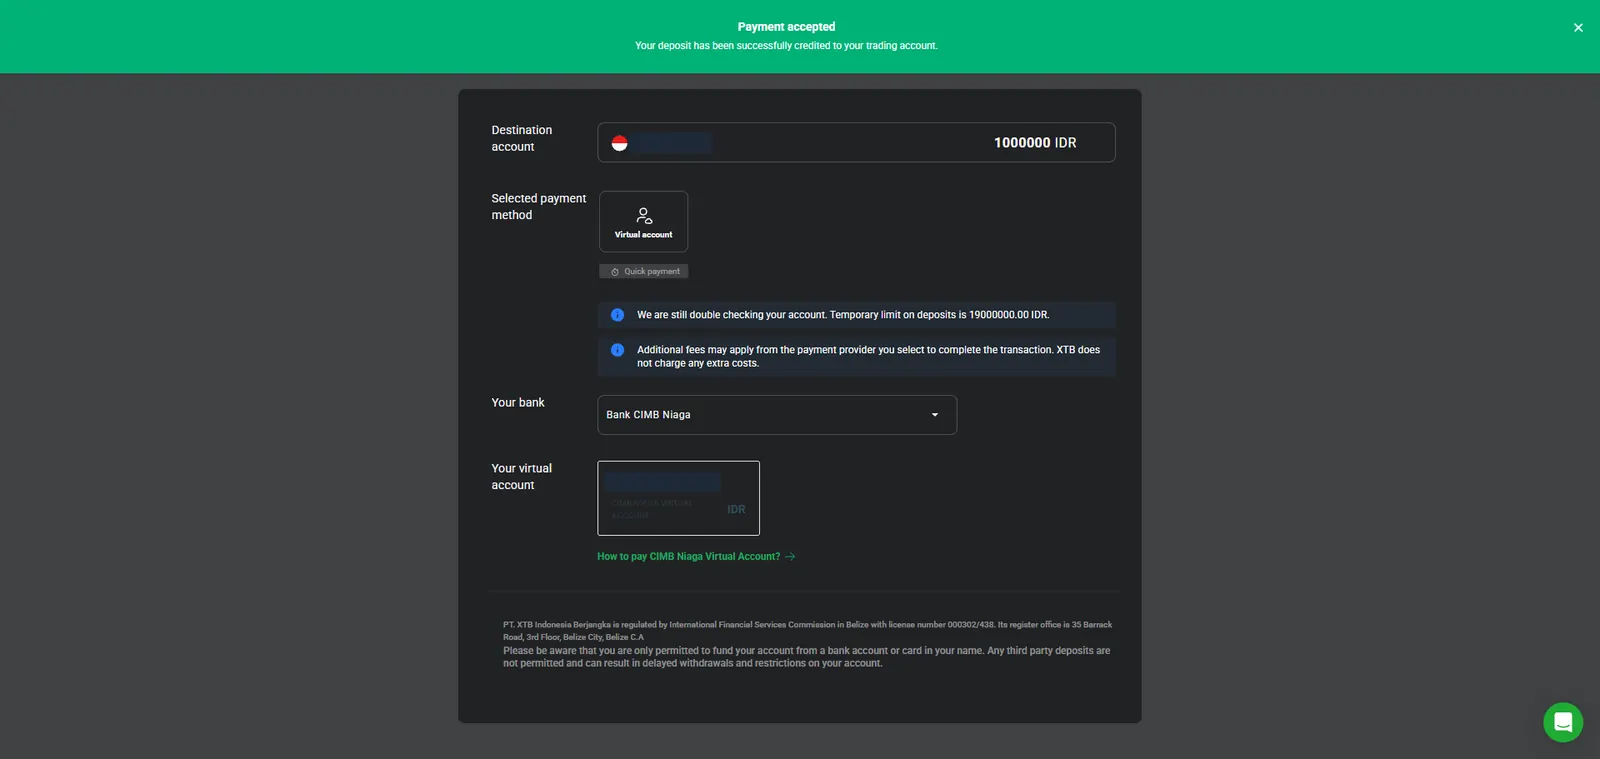Click the clock icon in Quick payment badge
The height and width of the screenshot is (759, 1600).
[x=615, y=272]
